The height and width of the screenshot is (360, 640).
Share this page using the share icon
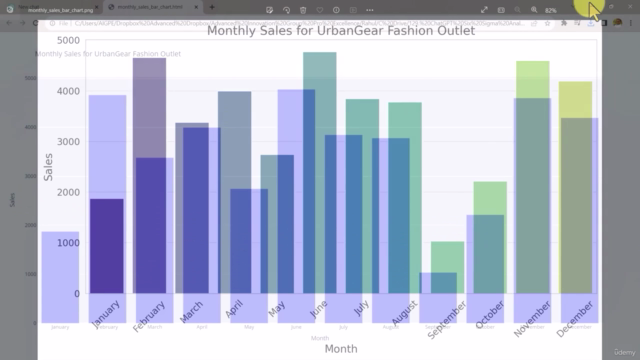(534, 23)
